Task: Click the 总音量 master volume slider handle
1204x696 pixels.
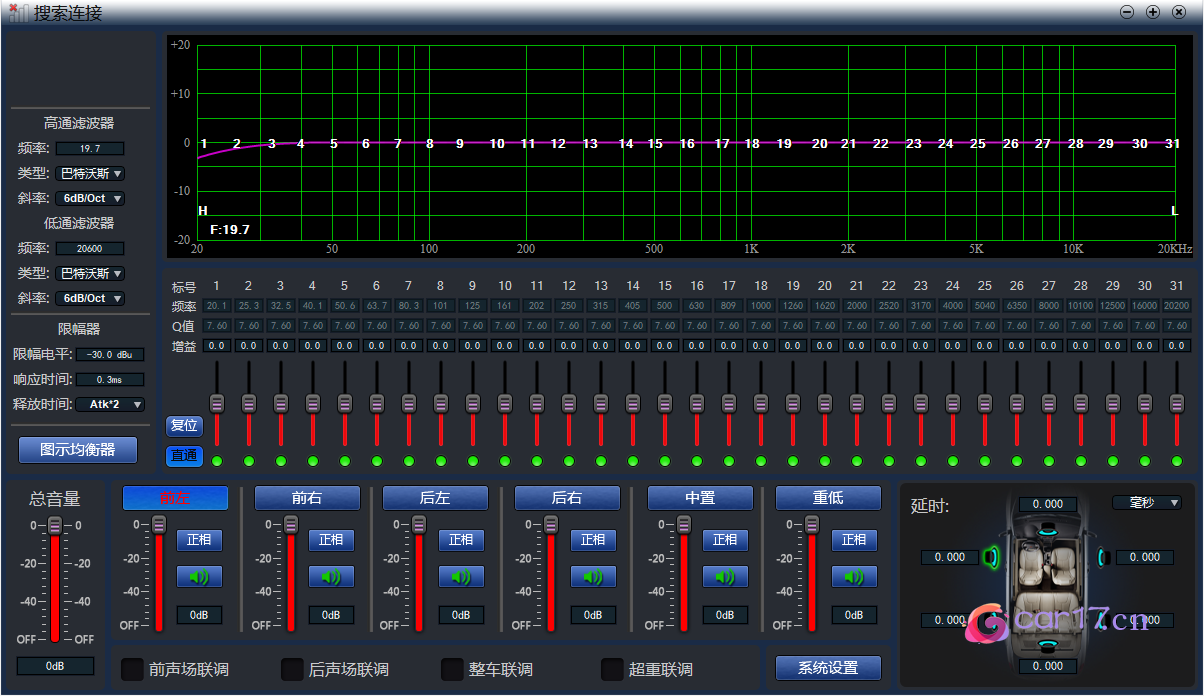Action: (x=55, y=526)
